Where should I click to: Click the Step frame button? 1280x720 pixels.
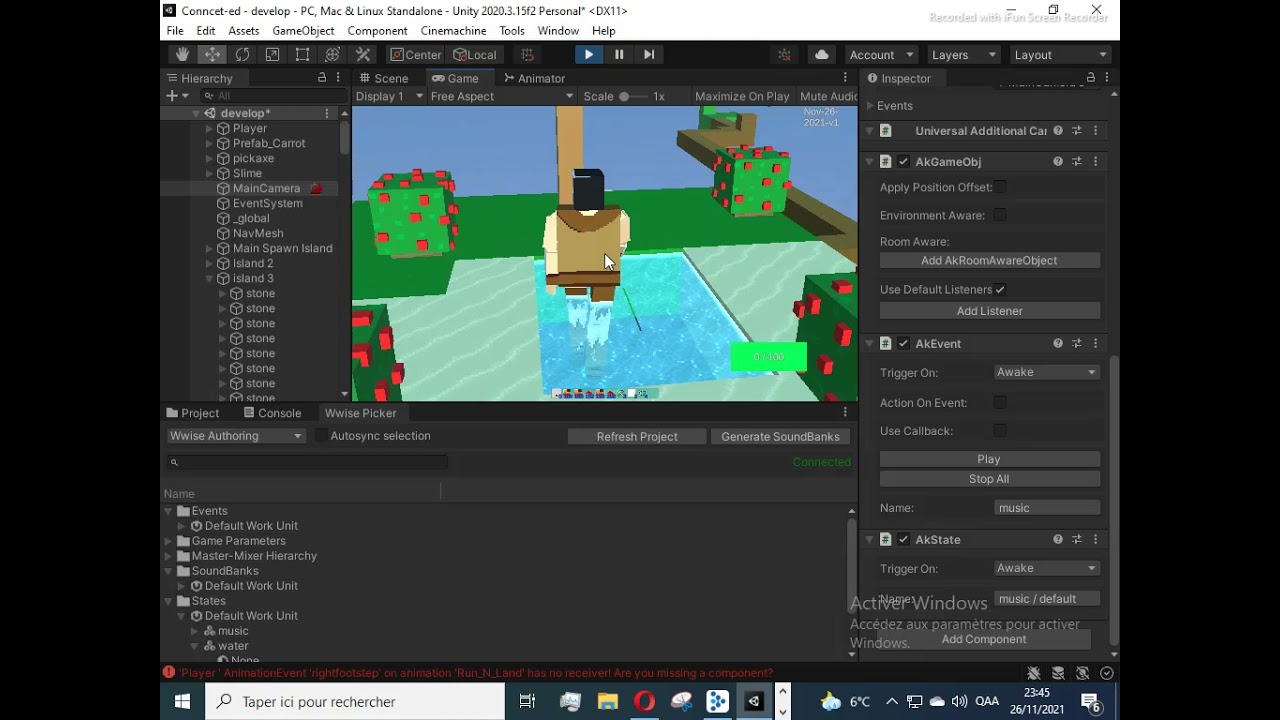[x=649, y=55]
